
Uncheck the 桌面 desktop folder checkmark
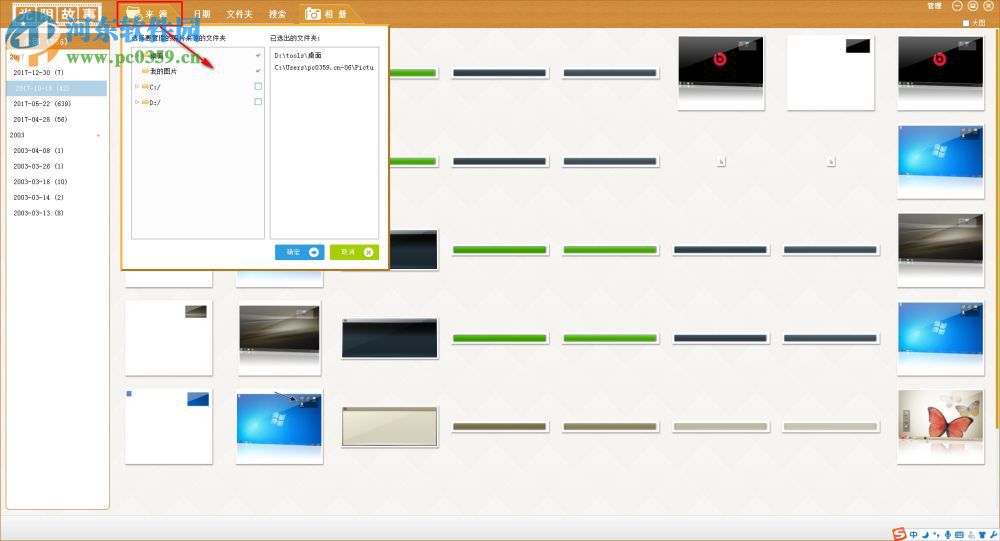point(258,56)
